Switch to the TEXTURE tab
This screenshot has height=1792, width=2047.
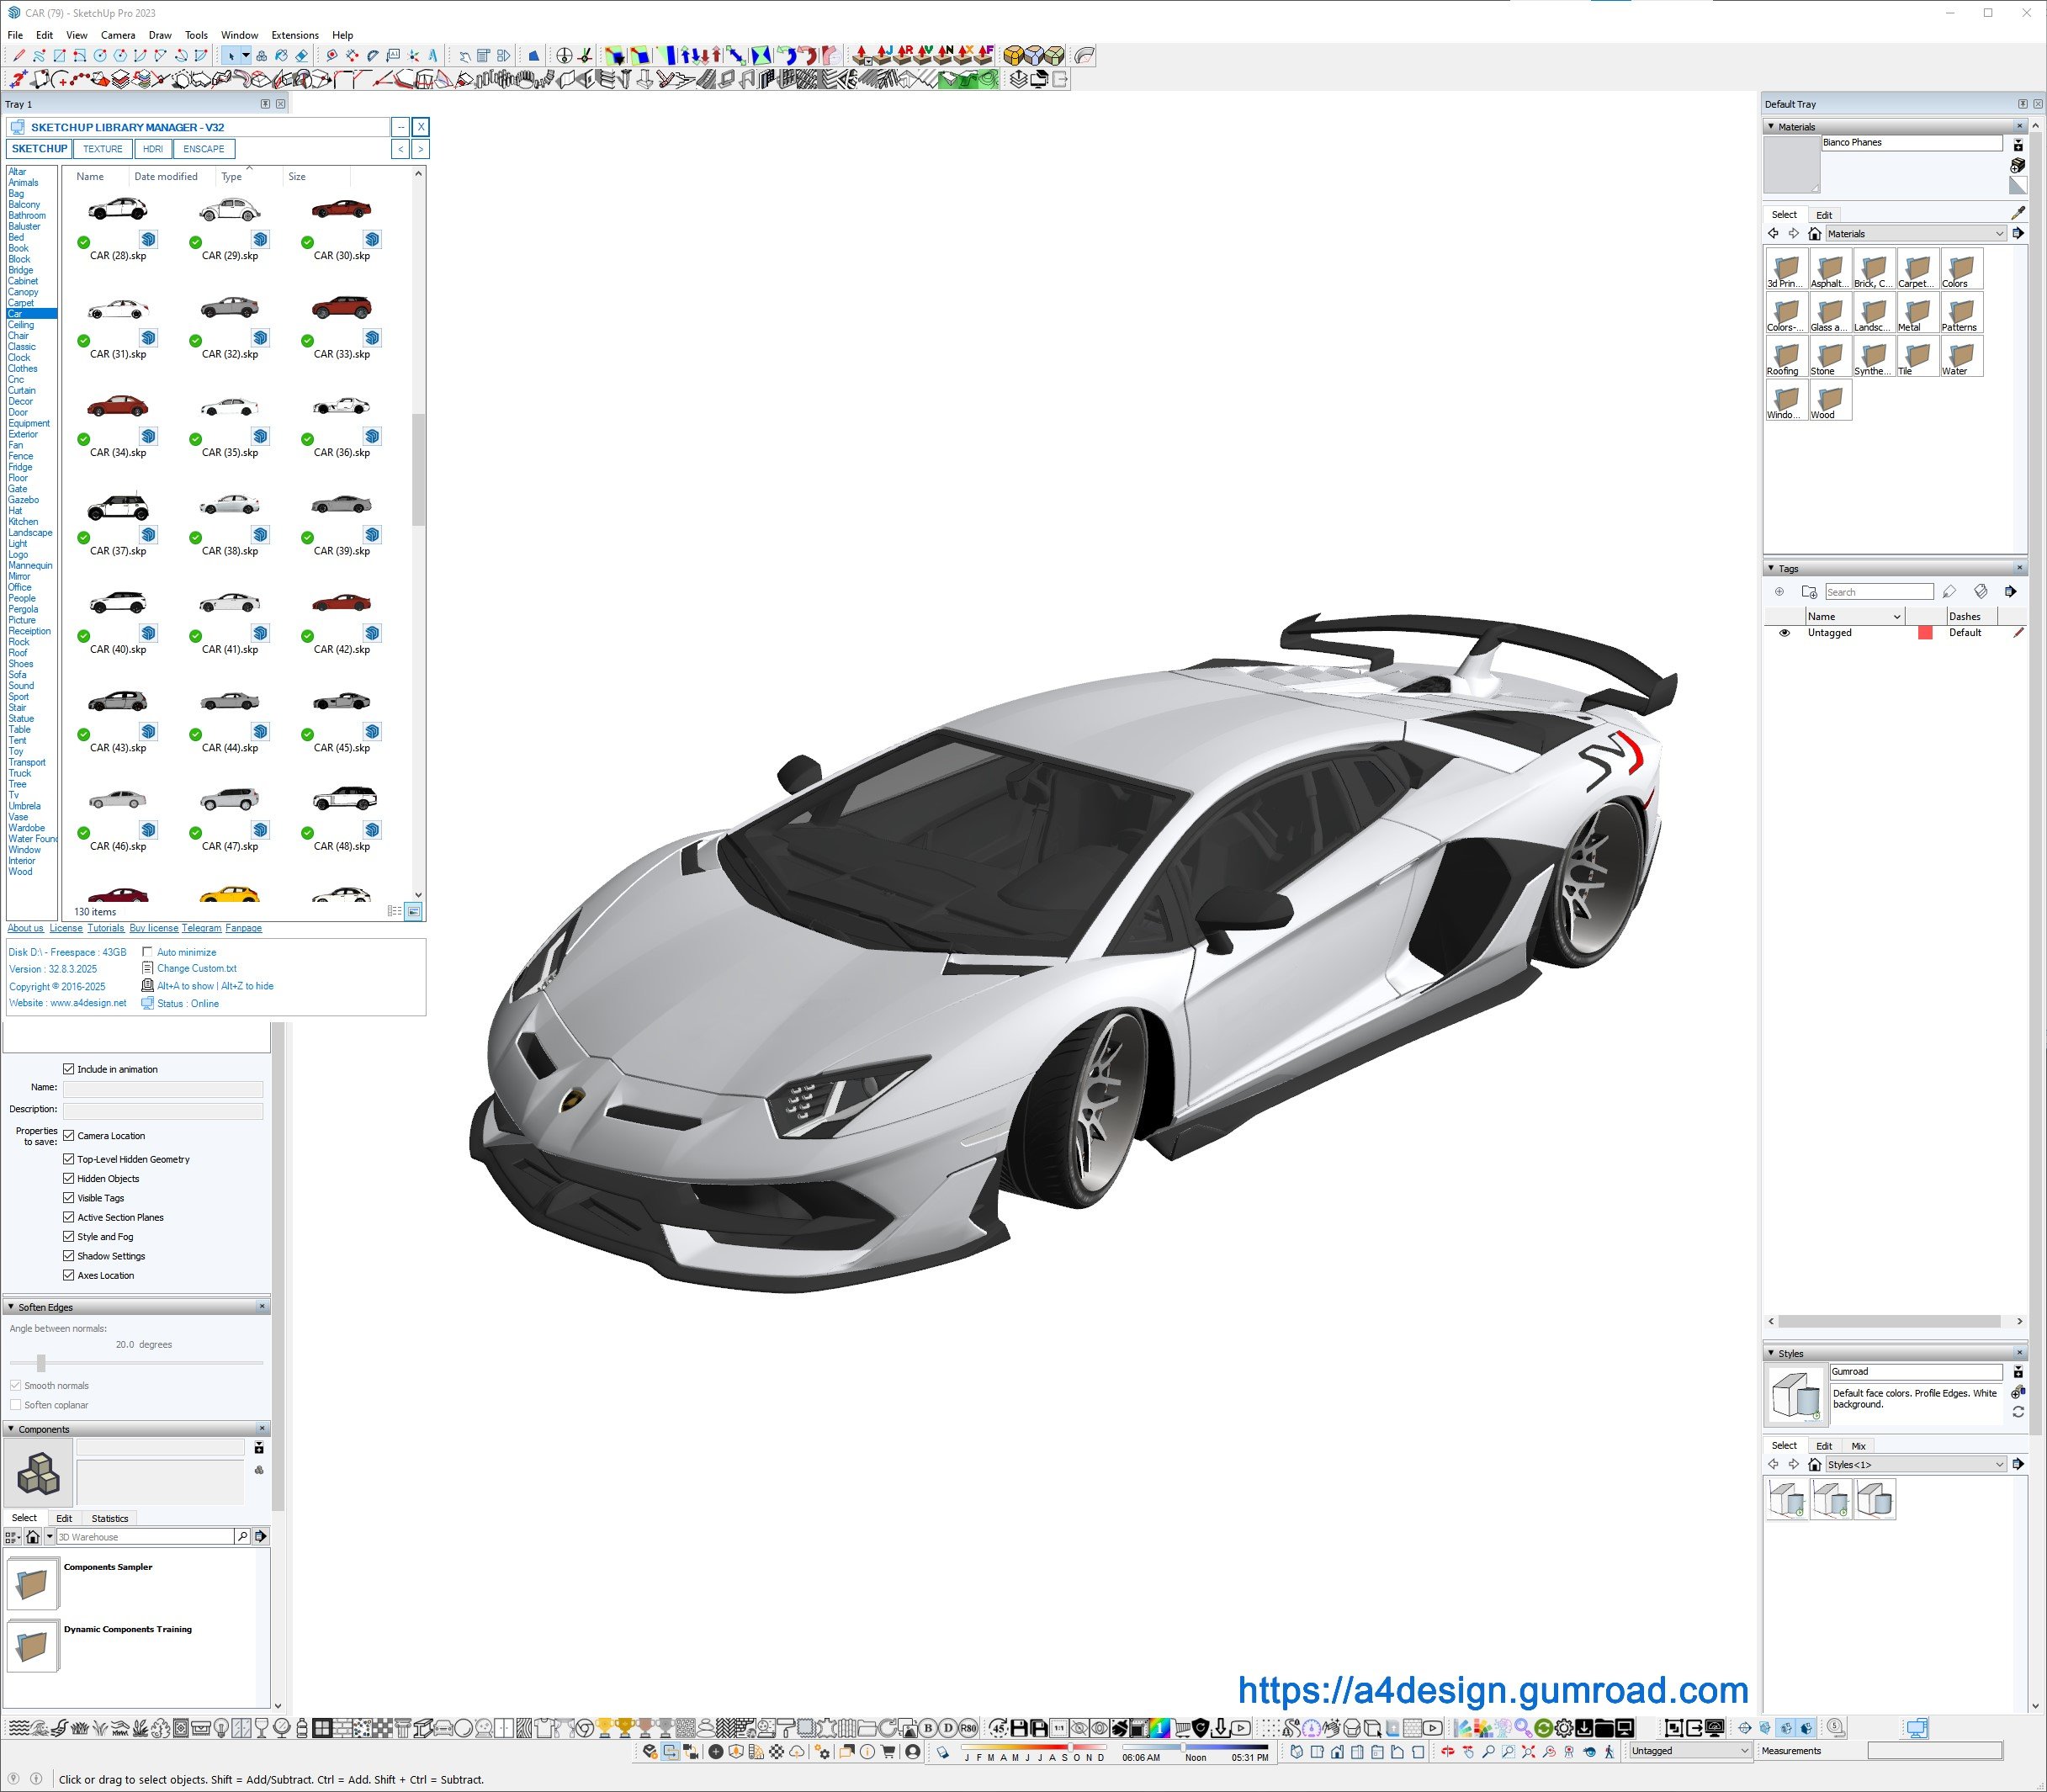[102, 149]
